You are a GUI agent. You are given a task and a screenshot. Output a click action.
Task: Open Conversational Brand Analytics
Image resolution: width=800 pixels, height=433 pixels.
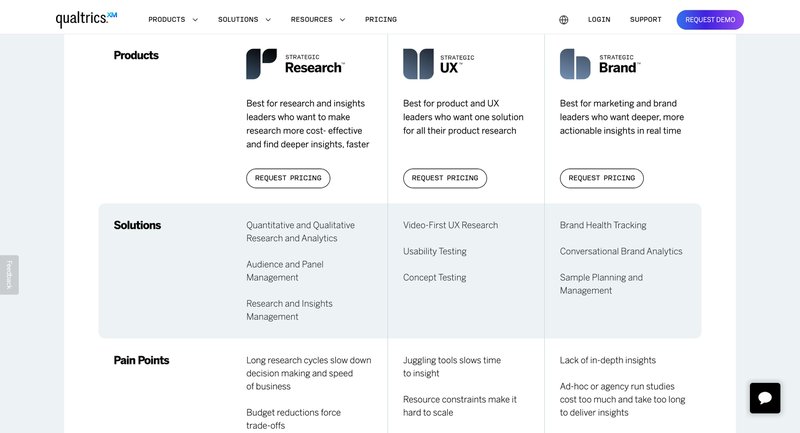tap(621, 251)
